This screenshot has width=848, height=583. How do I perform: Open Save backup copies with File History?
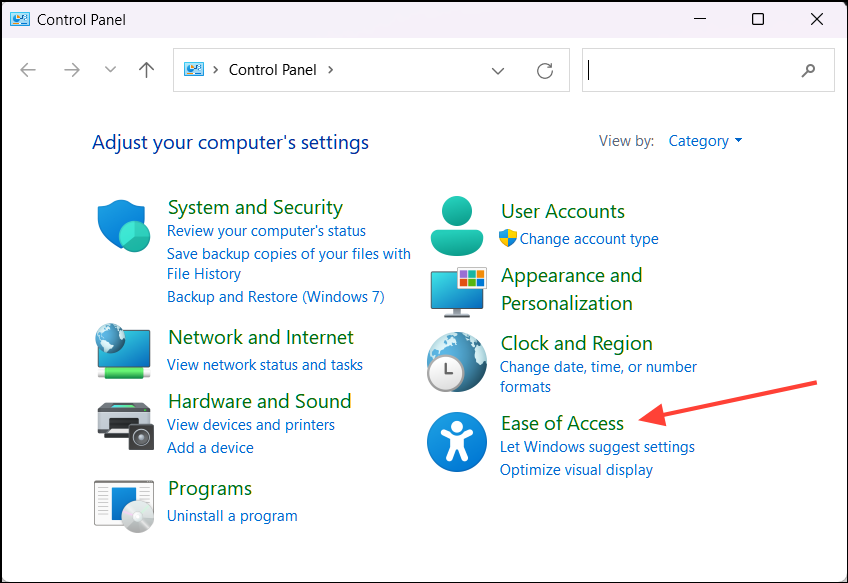[x=289, y=264]
